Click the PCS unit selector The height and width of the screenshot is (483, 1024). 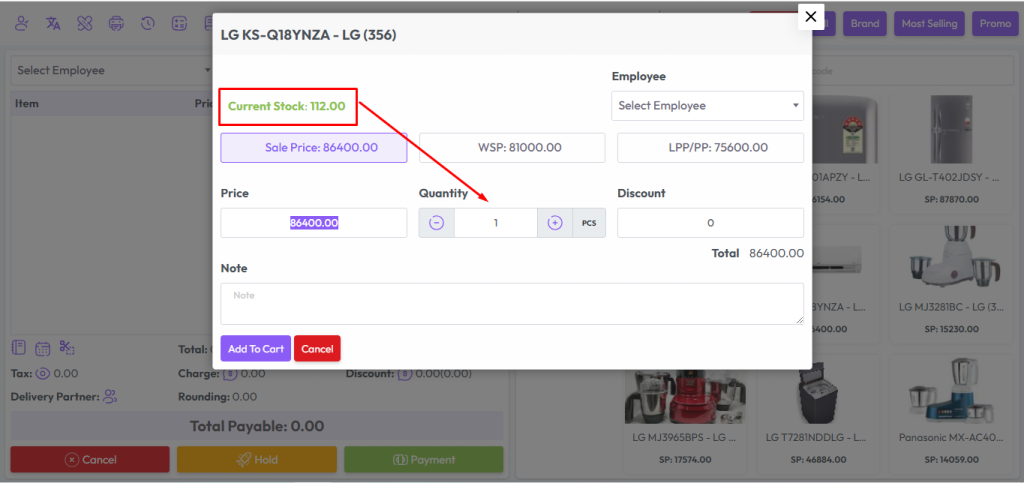589,223
